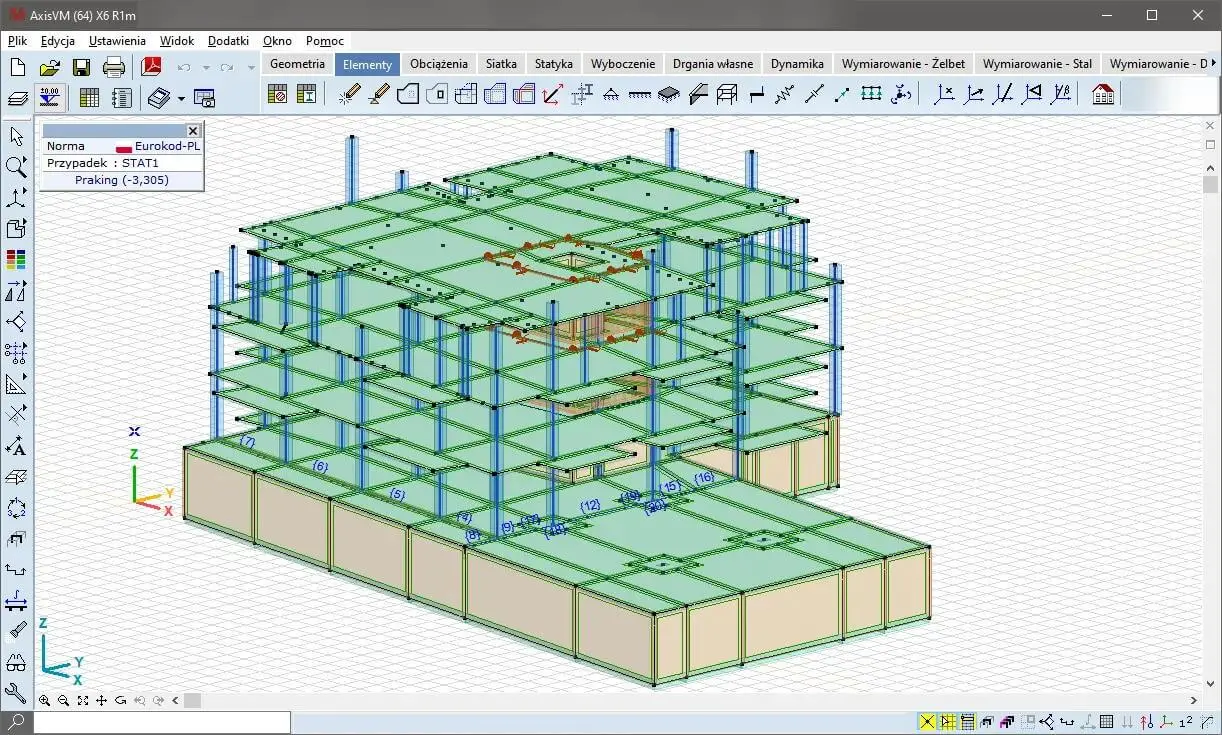1222x735 pixels.
Task: Open the Ustawienia menu
Action: [117, 41]
